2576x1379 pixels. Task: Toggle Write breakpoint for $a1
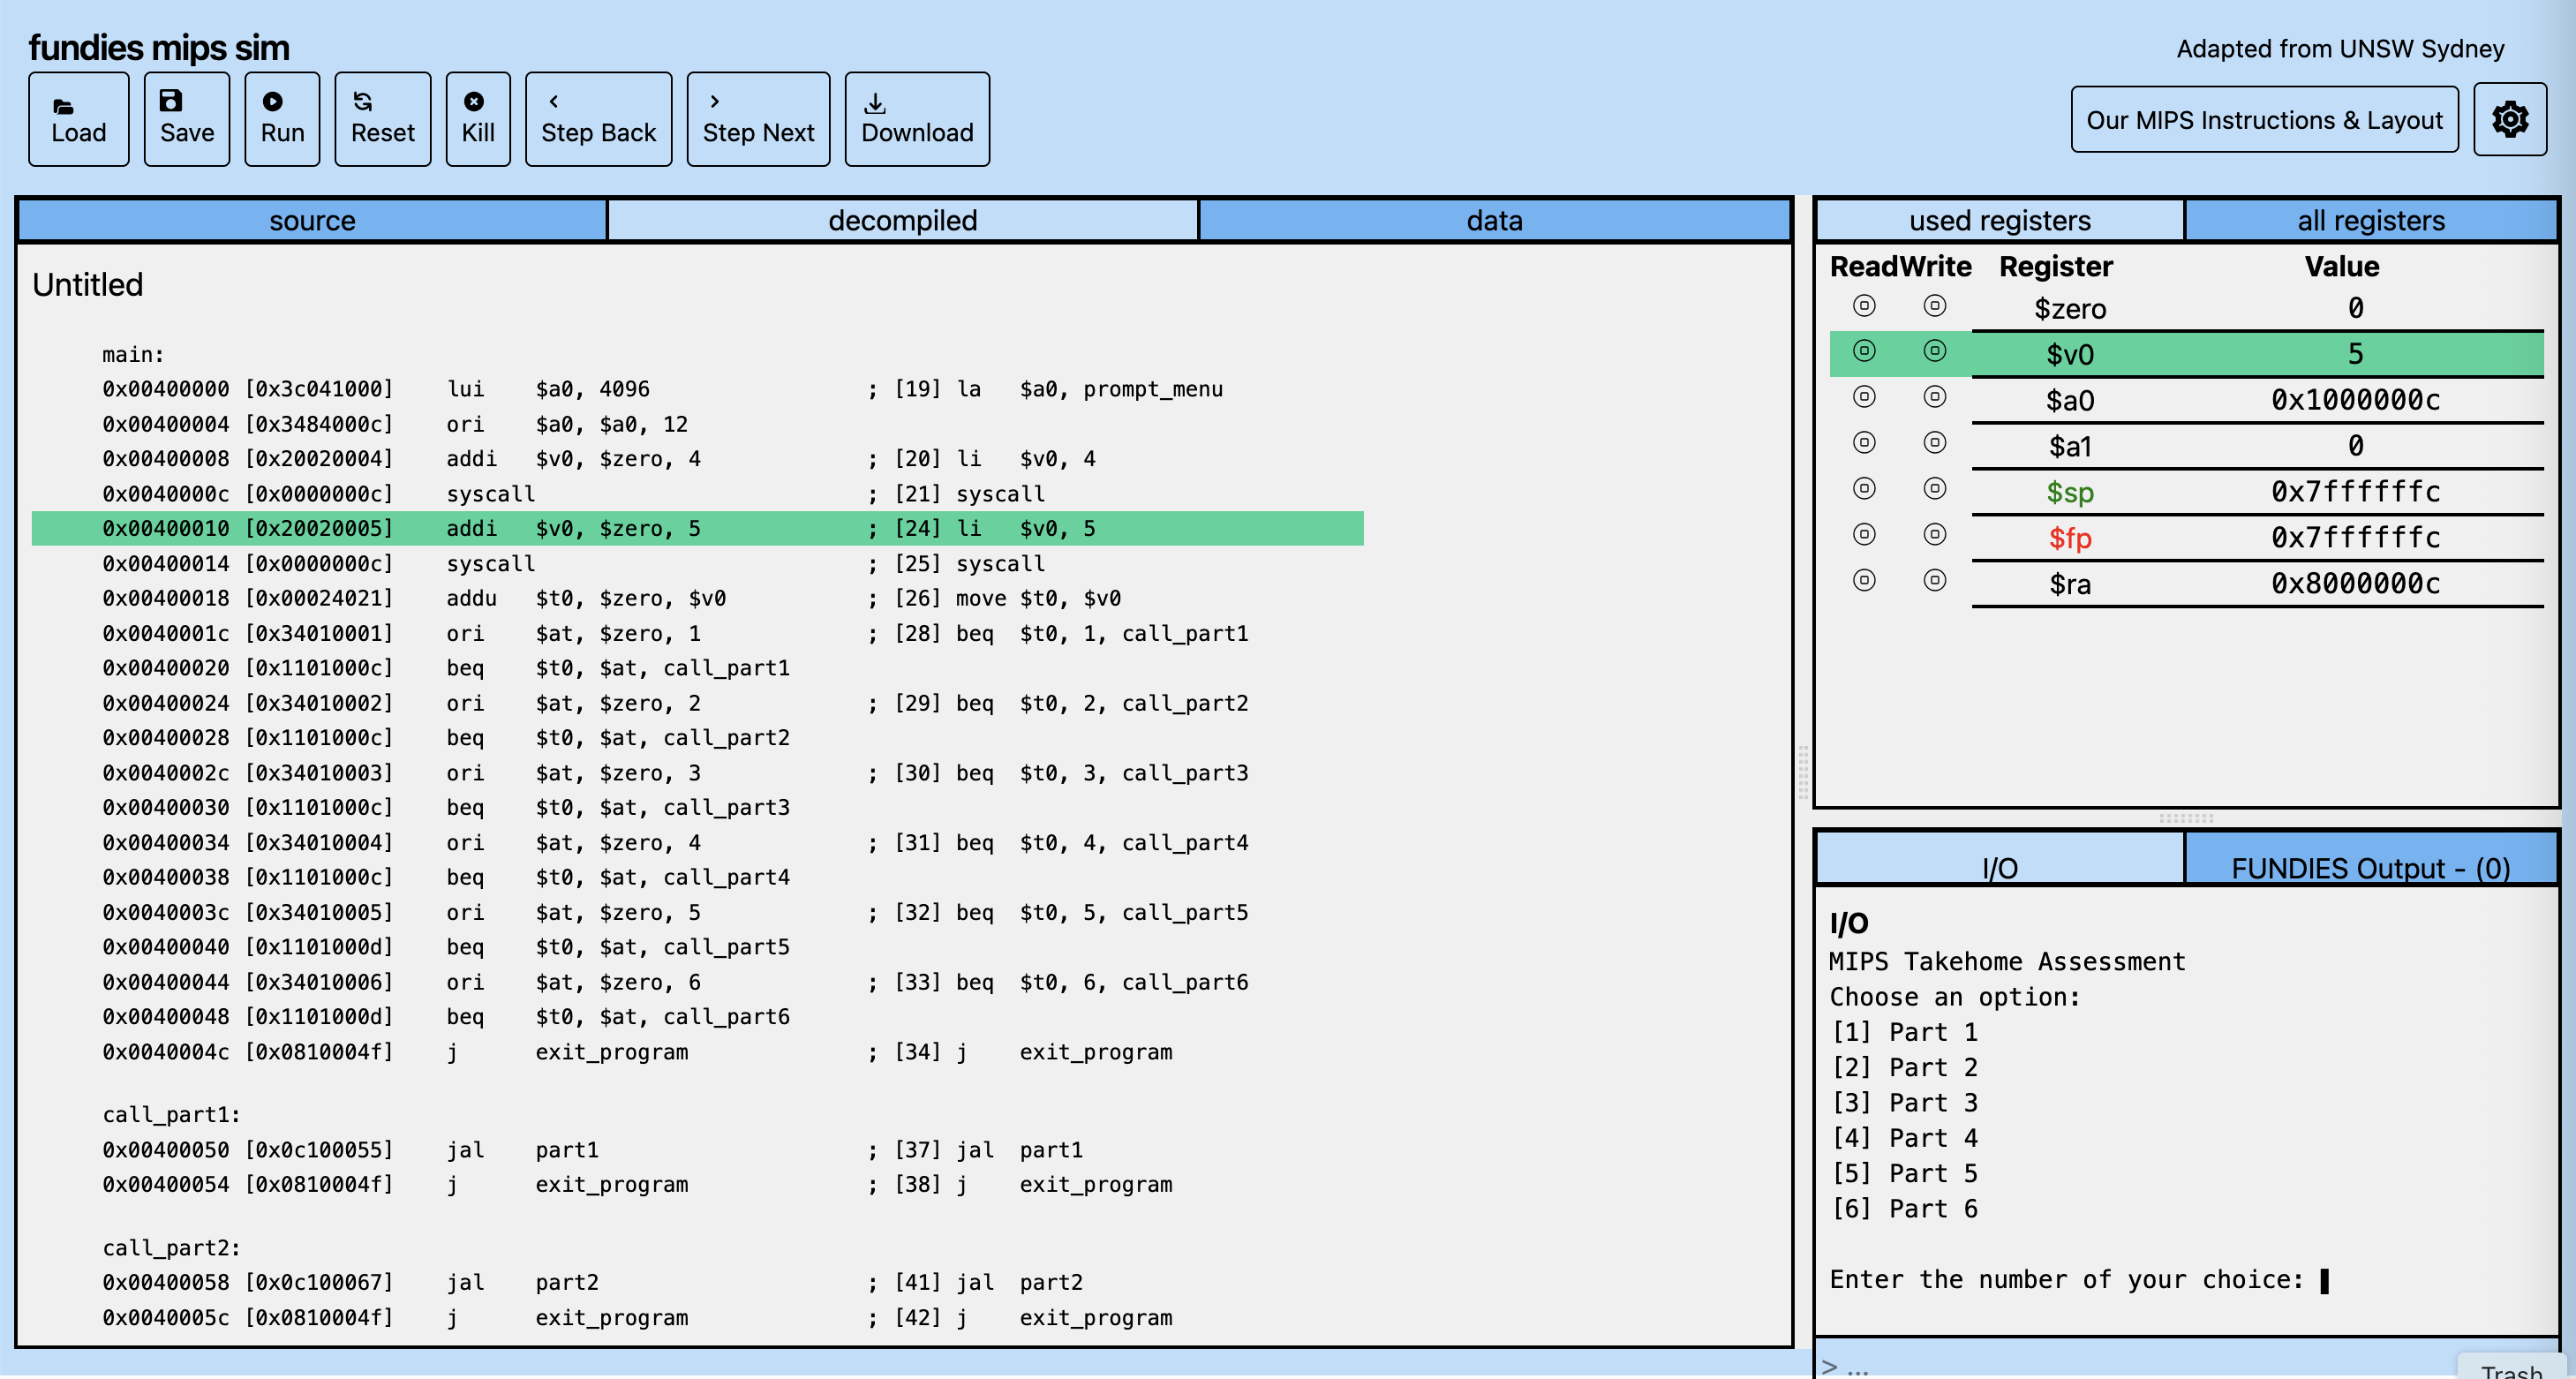click(1935, 442)
